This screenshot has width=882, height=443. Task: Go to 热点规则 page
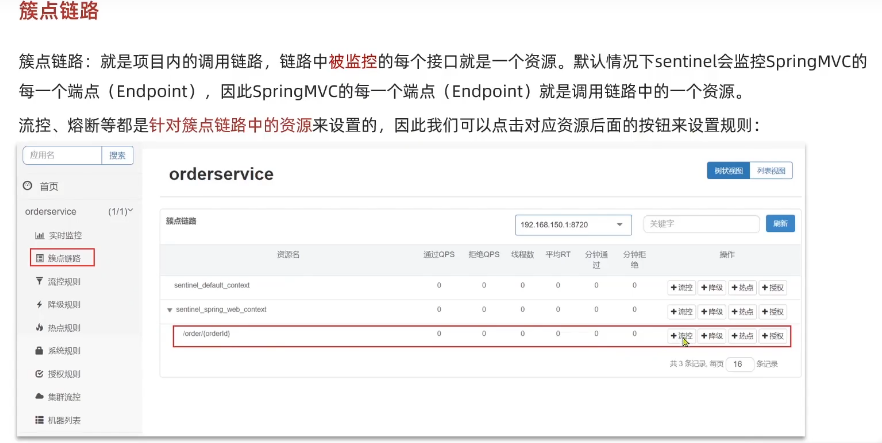[64, 327]
